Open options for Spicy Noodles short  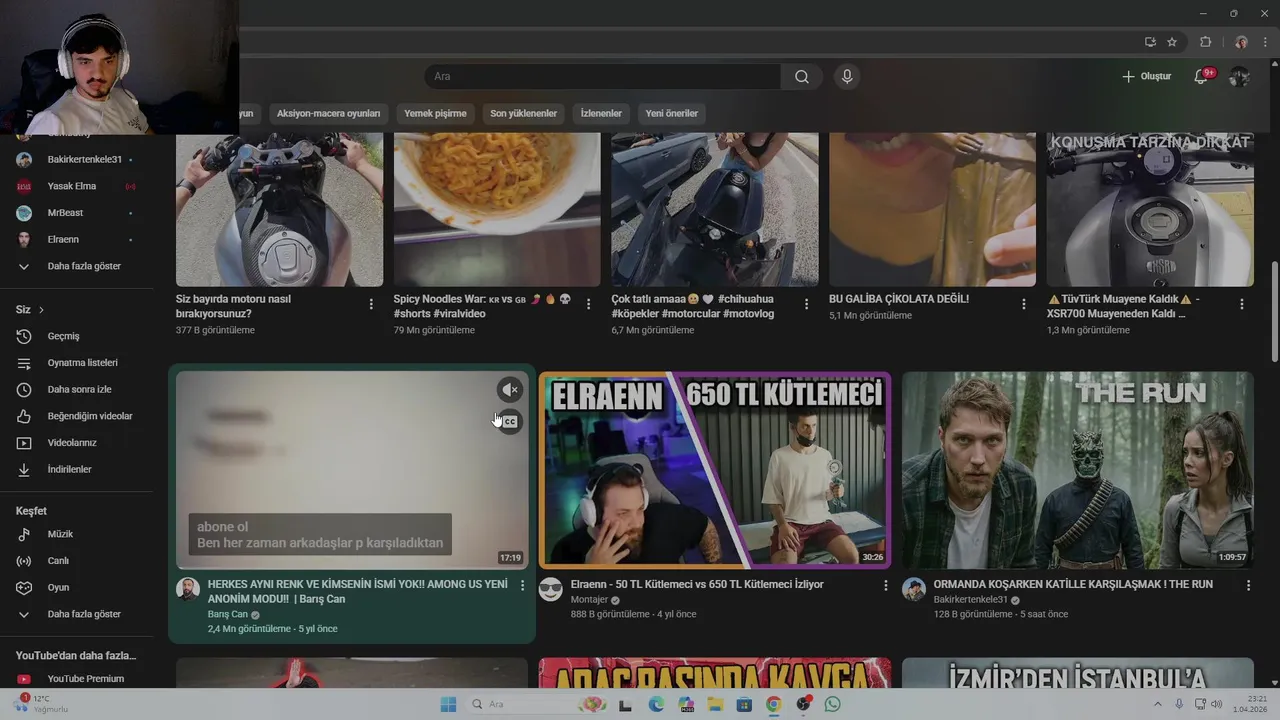pyautogui.click(x=589, y=304)
